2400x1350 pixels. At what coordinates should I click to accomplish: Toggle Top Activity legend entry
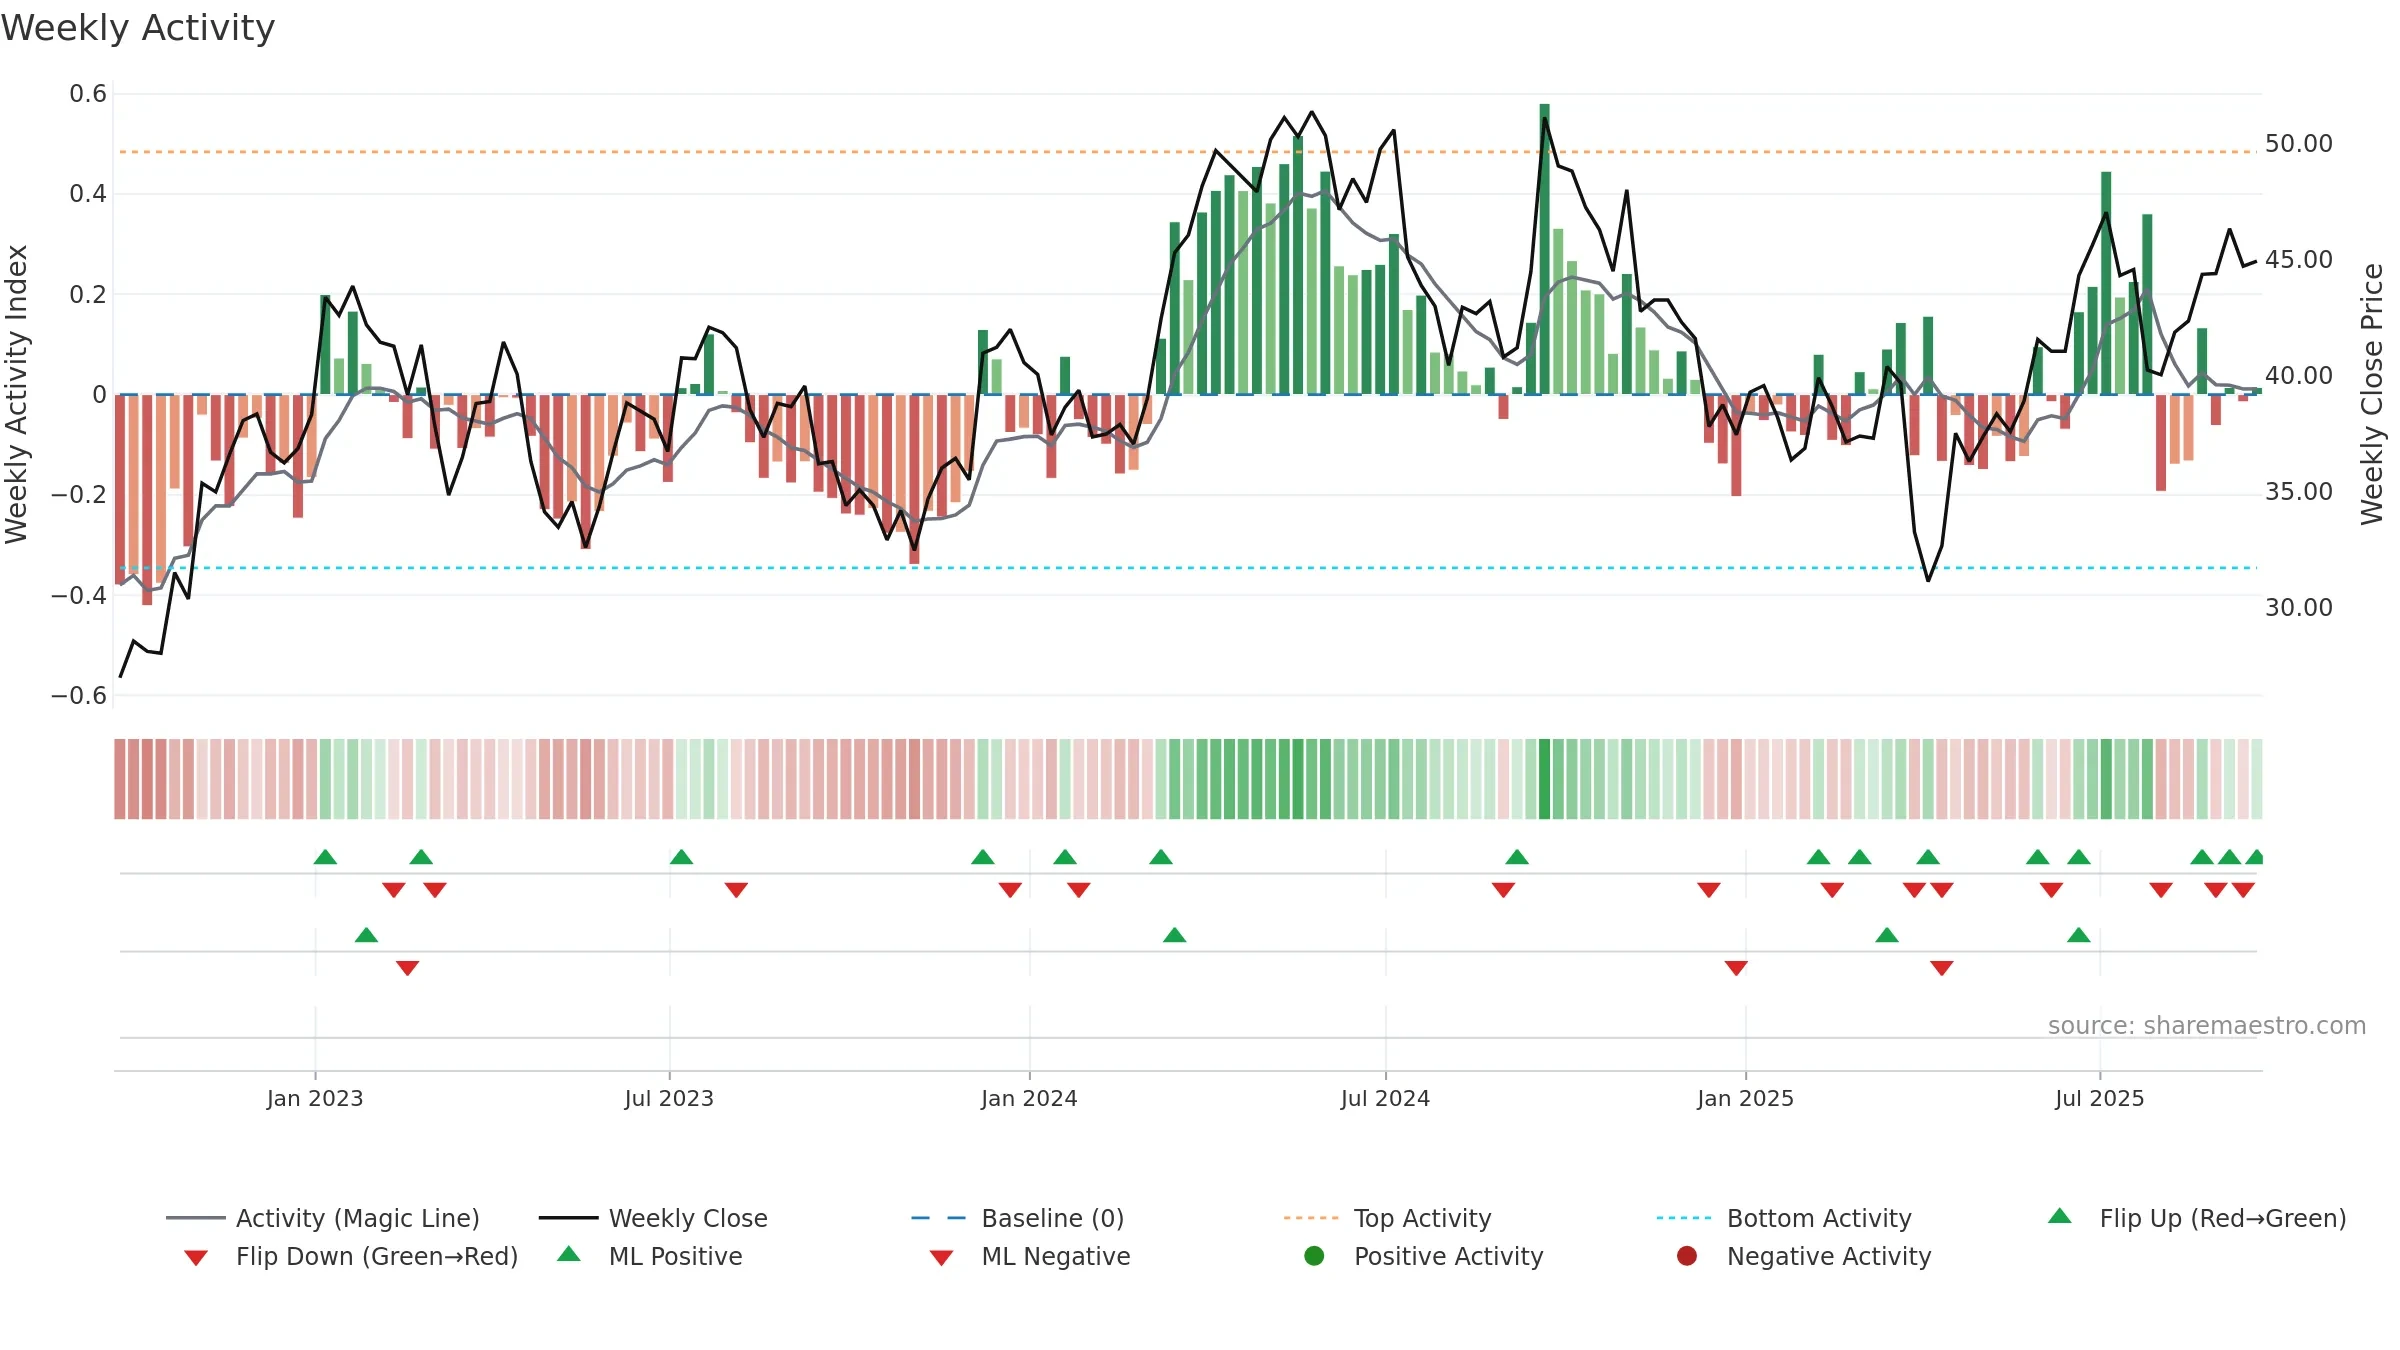[x=1387, y=1218]
